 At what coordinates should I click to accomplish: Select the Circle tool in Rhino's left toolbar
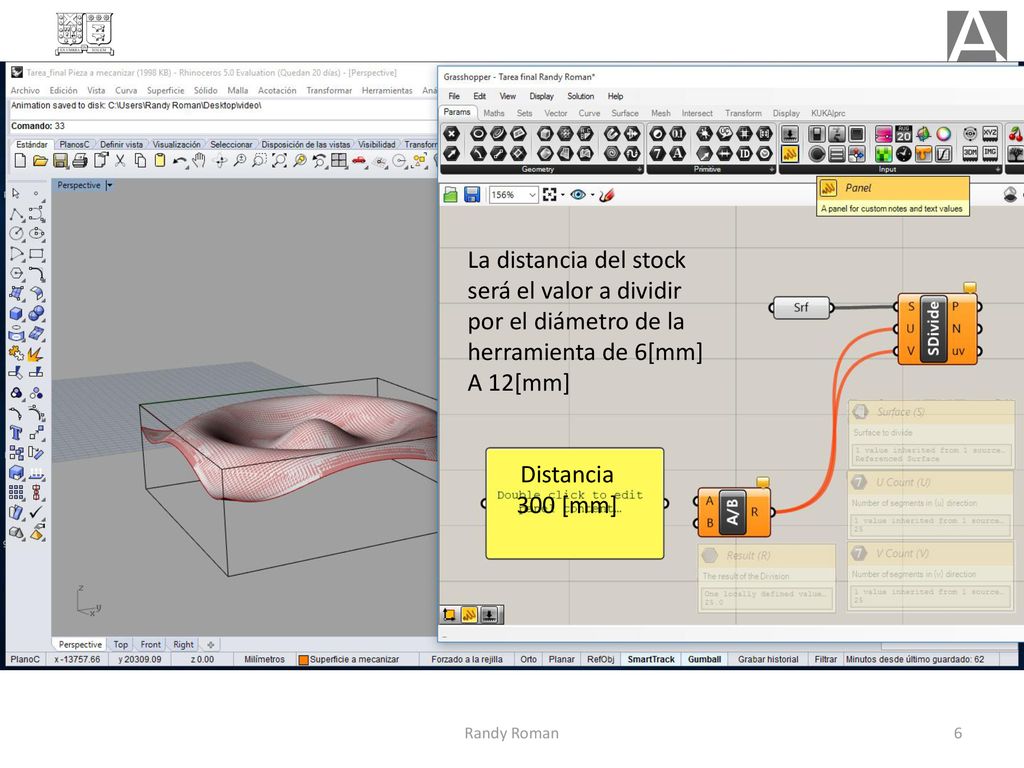(x=16, y=234)
